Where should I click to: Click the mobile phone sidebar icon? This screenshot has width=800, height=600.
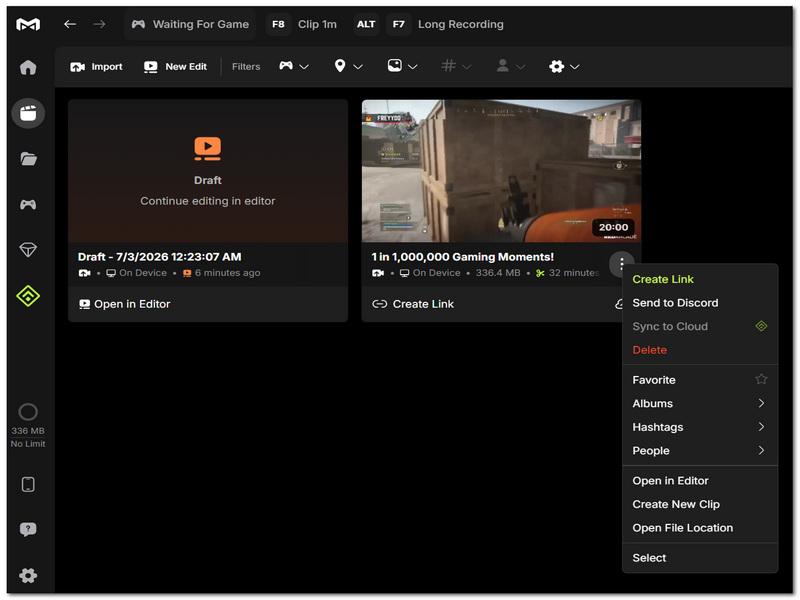coord(28,484)
